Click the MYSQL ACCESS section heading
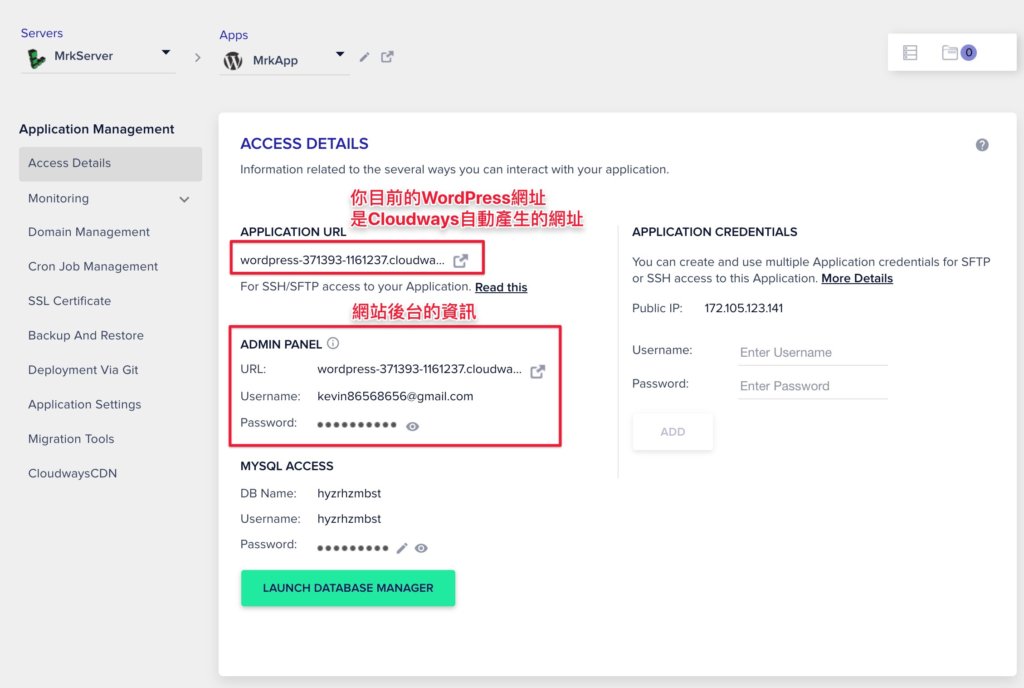The height and width of the screenshot is (688, 1024). 287,466
